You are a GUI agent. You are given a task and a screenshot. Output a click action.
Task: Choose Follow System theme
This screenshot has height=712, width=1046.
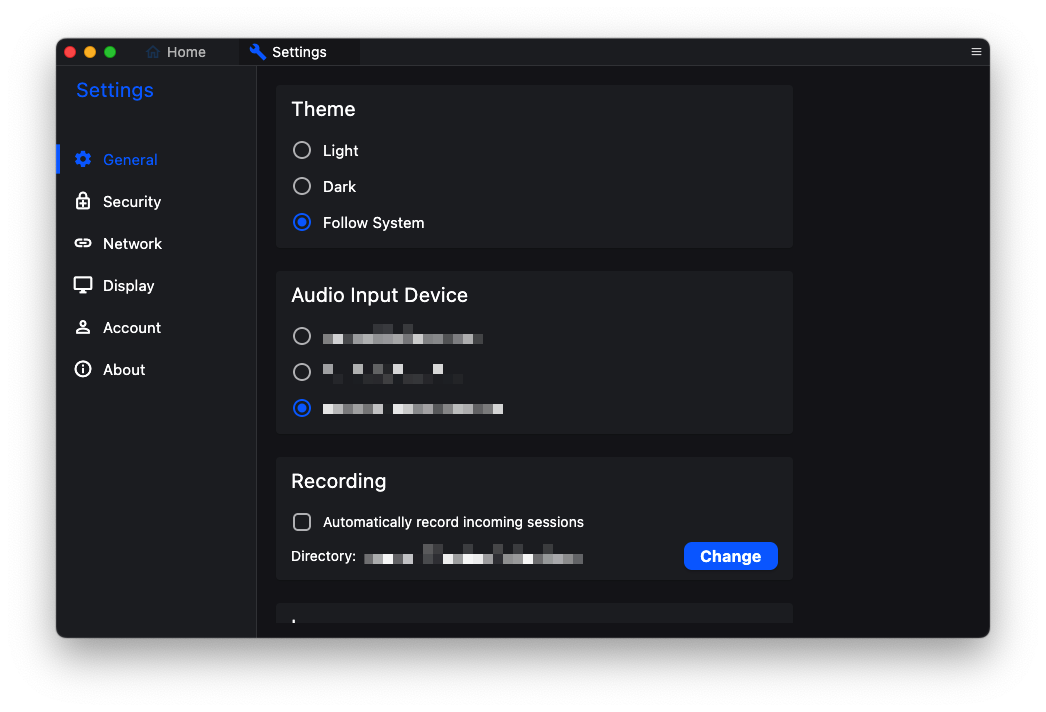tap(301, 222)
